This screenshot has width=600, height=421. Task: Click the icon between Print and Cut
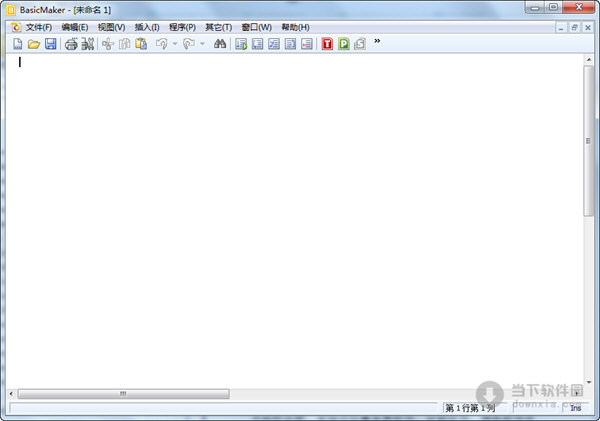88,44
